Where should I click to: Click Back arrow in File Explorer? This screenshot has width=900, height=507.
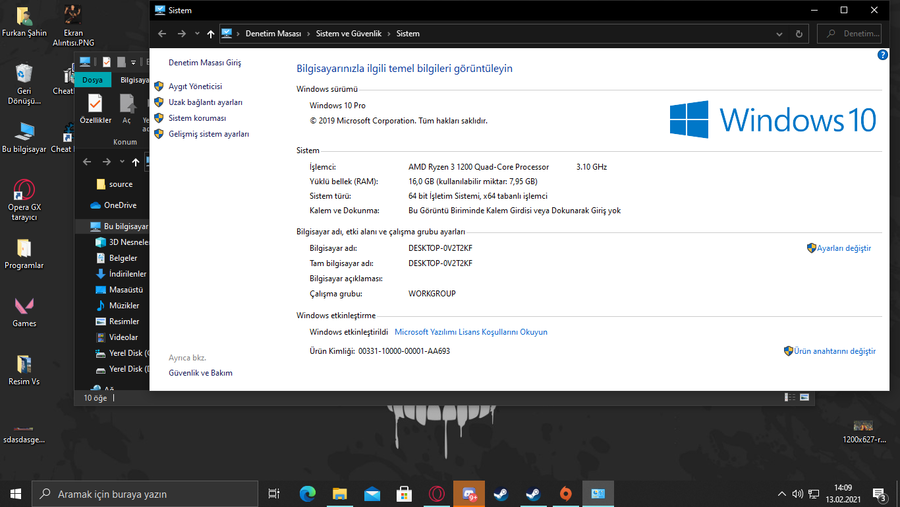(x=87, y=162)
